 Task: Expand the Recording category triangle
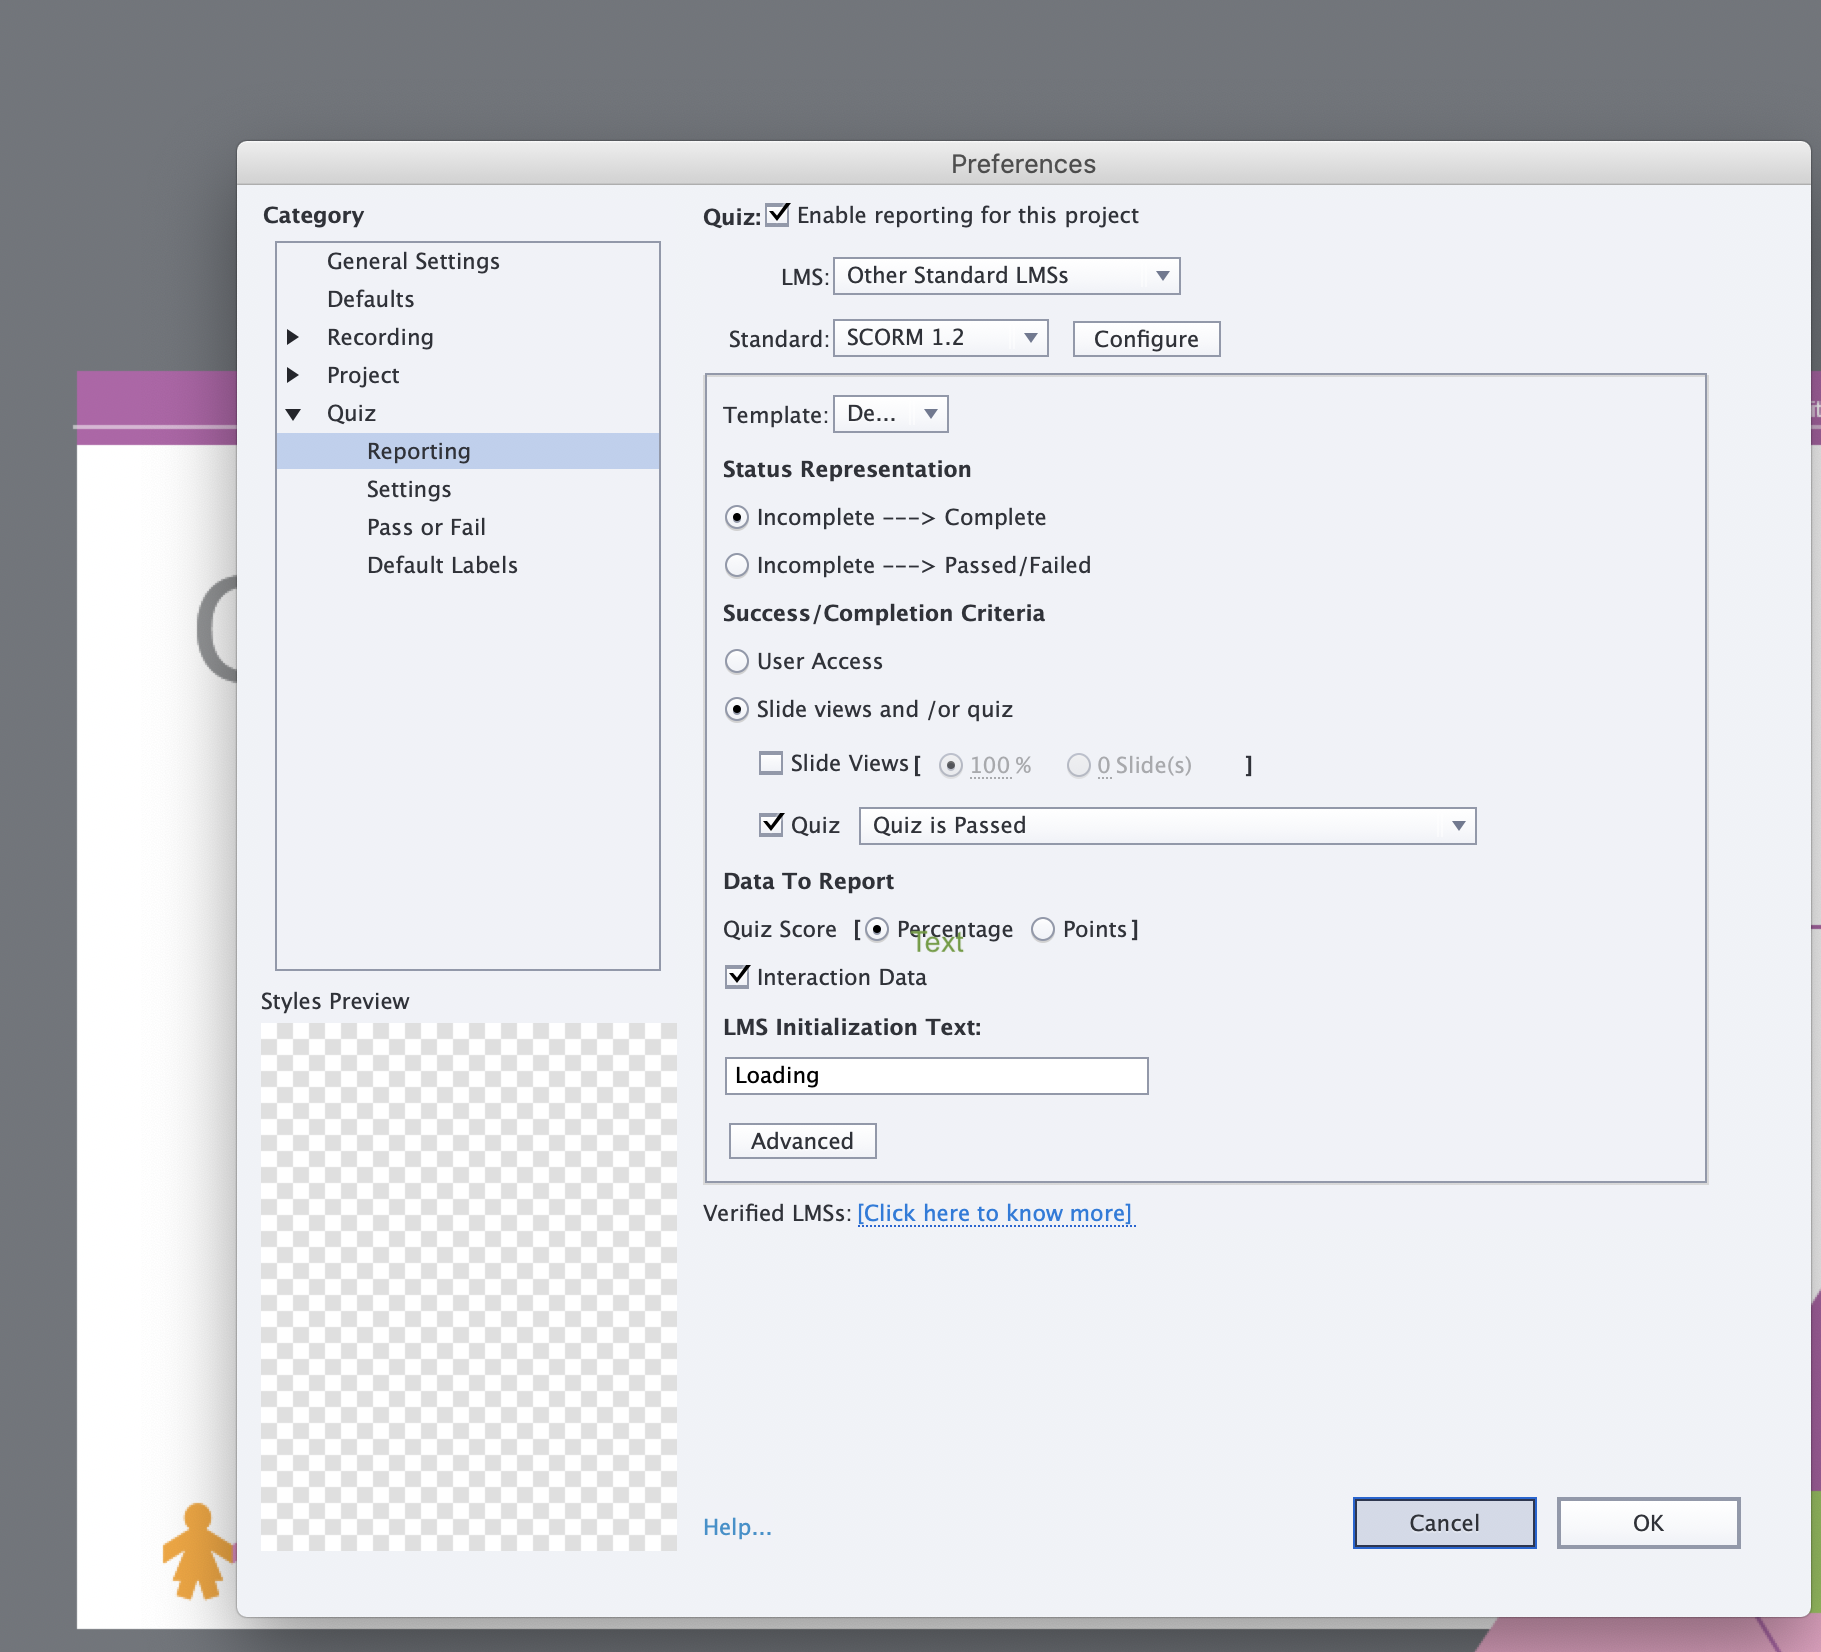[293, 337]
